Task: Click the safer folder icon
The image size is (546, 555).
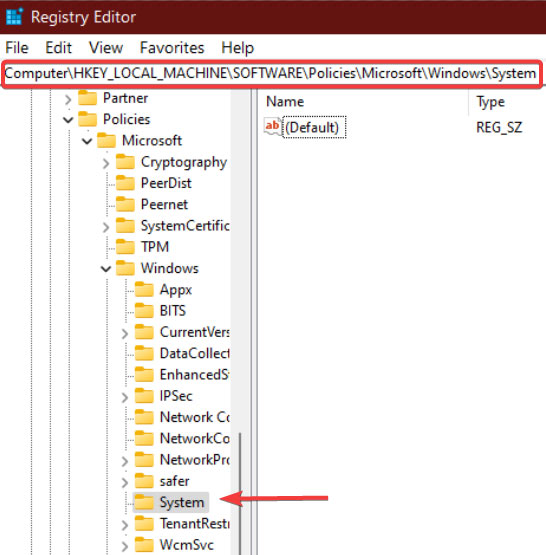Action: (144, 481)
